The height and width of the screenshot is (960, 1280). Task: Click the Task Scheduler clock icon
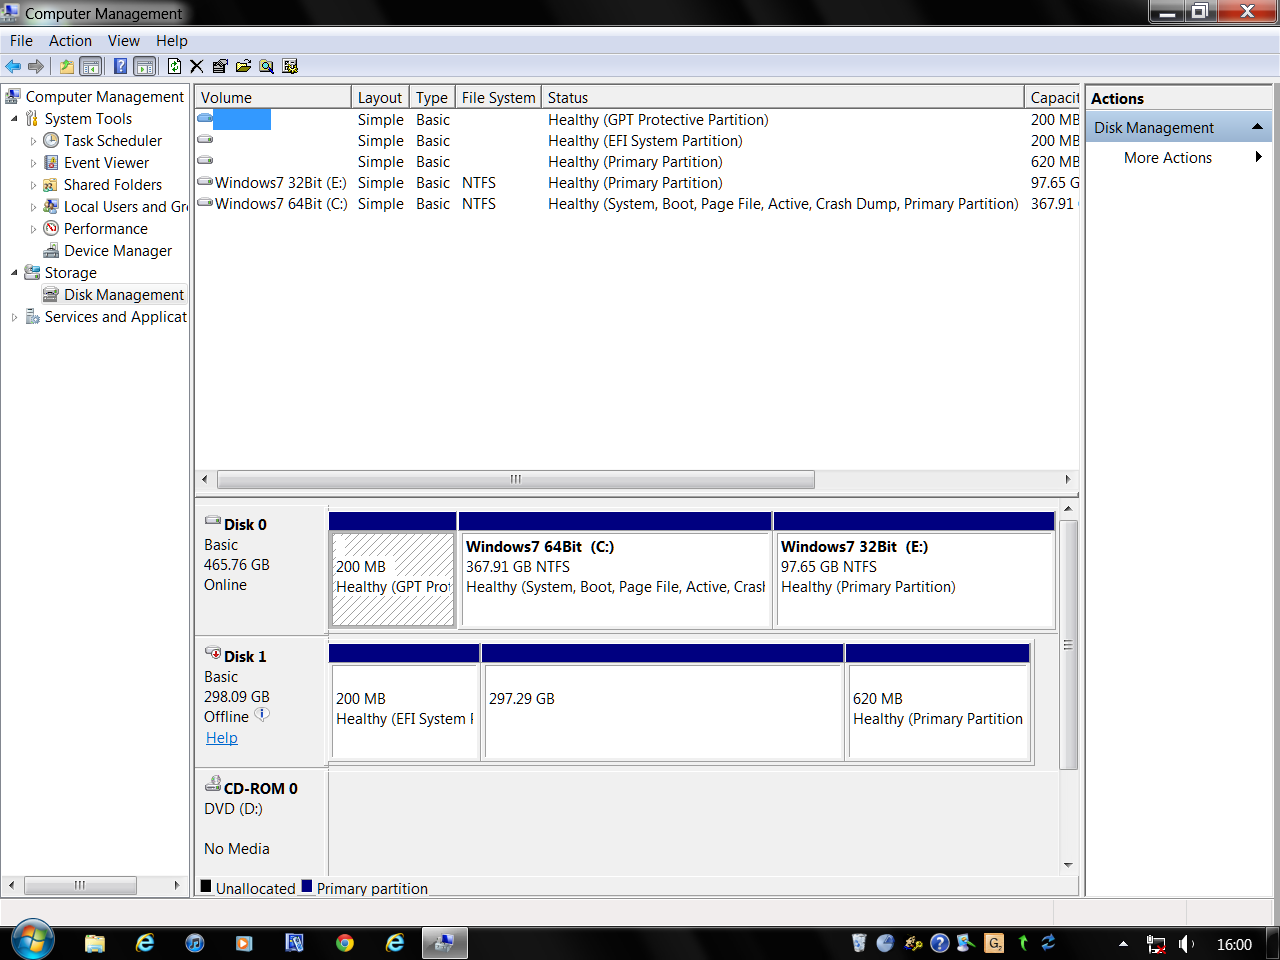click(x=51, y=141)
